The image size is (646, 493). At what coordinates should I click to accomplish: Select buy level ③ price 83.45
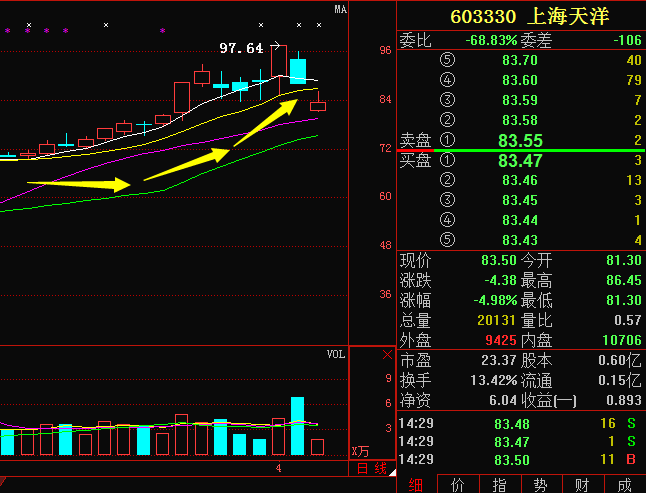coord(520,200)
